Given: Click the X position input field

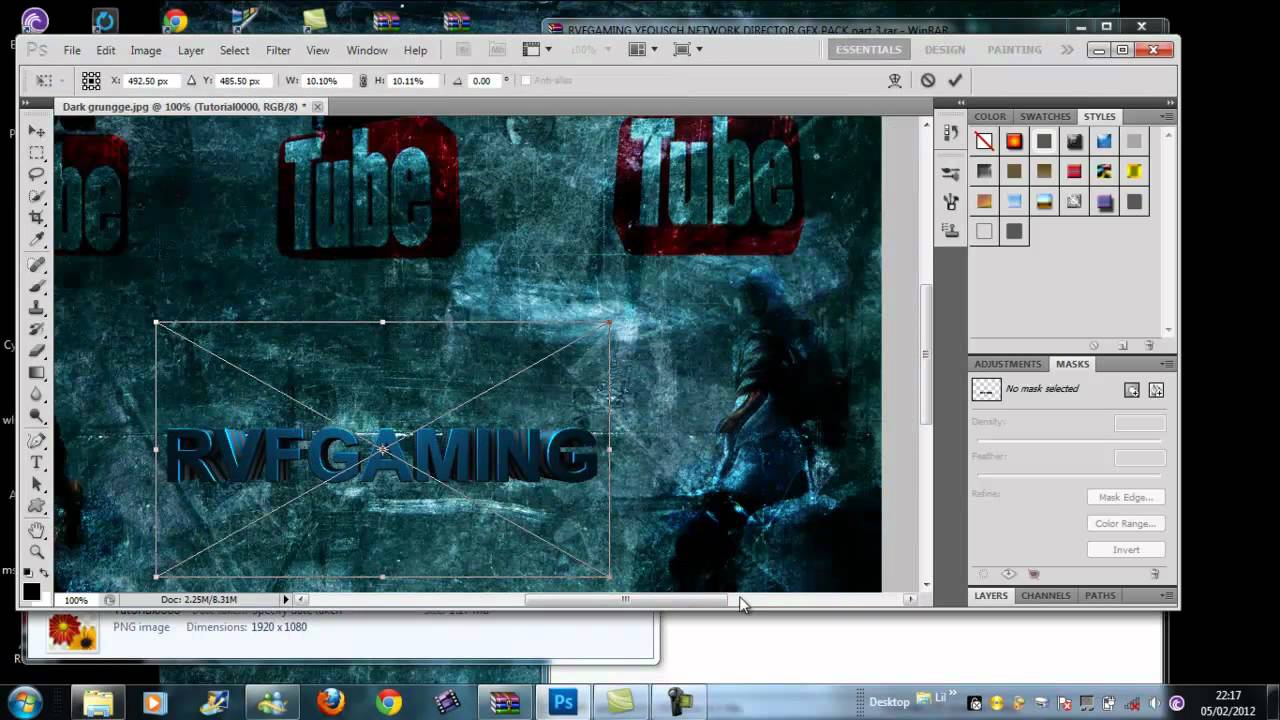Looking at the screenshot, I should coord(151,81).
